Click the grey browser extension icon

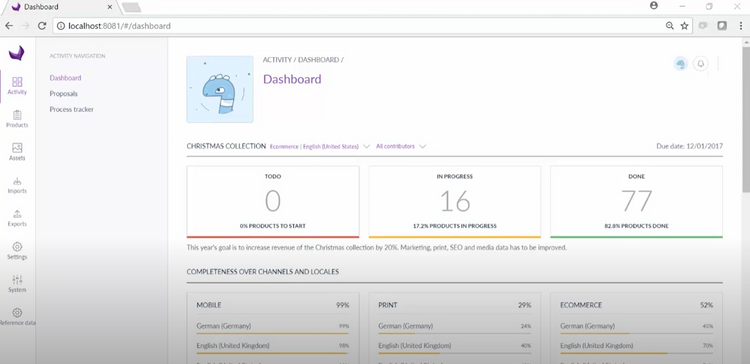[703, 26]
